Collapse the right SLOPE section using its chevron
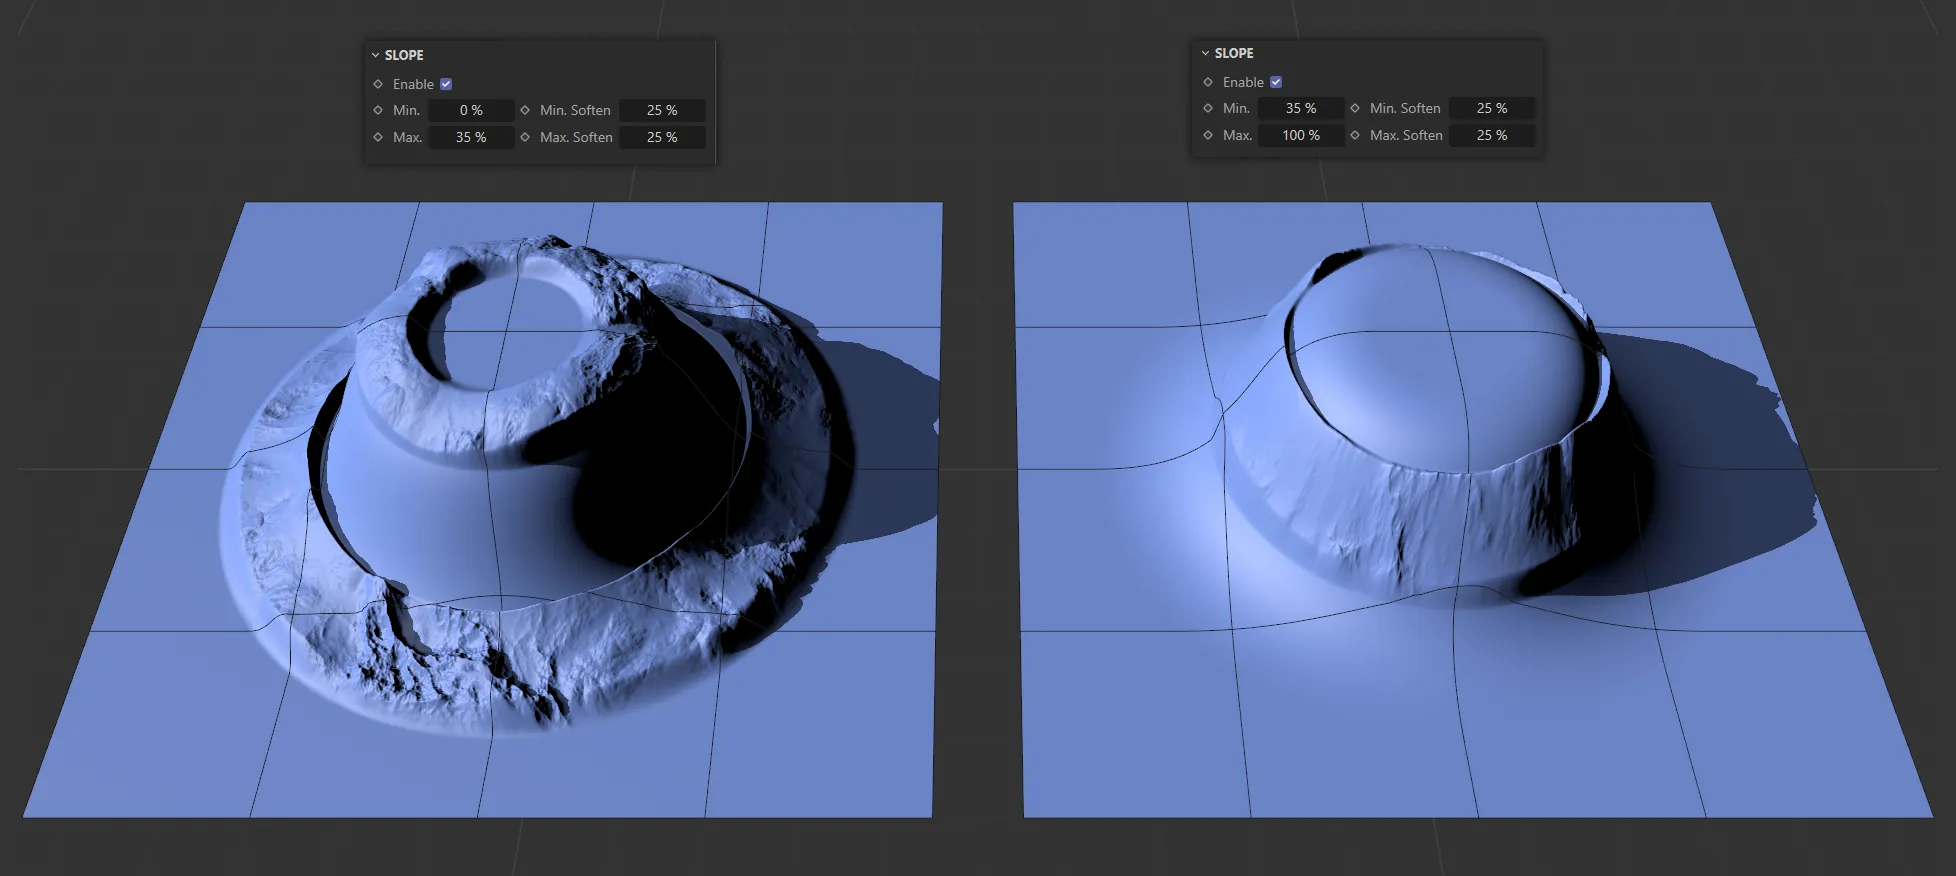This screenshot has height=876, width=1956. [x=1206, y=53]
